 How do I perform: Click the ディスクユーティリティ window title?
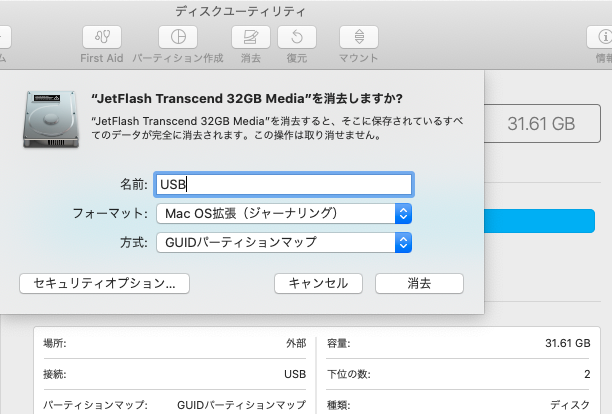(x=240, y=11)
